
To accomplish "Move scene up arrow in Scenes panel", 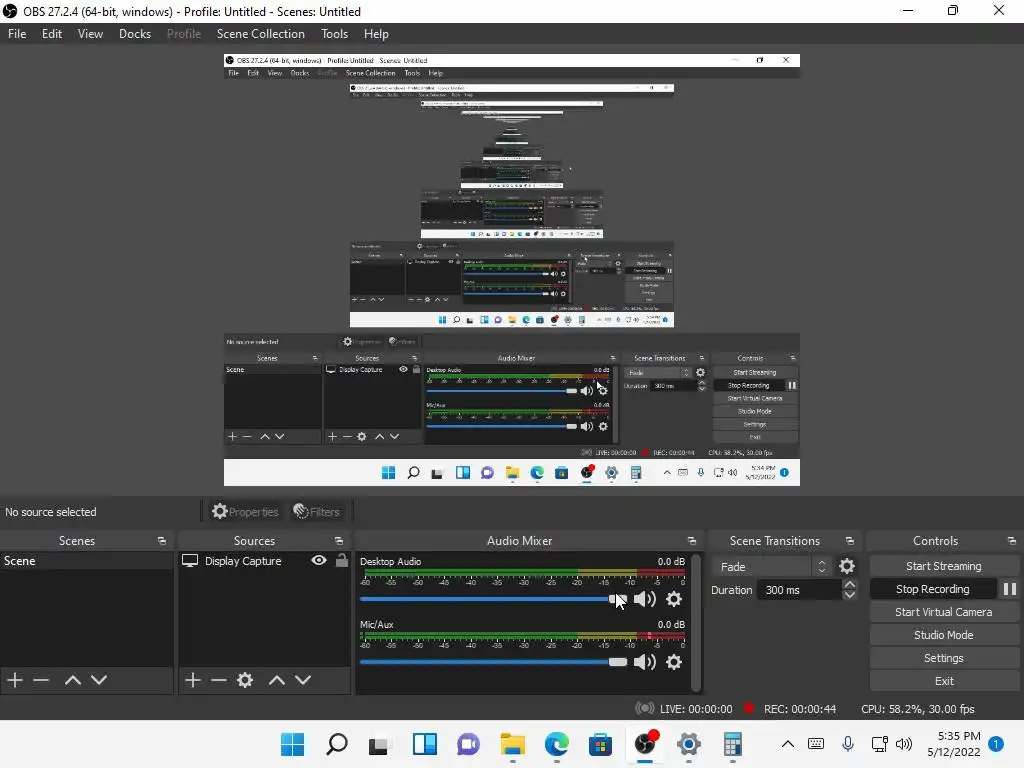I will tap(72, 680).
